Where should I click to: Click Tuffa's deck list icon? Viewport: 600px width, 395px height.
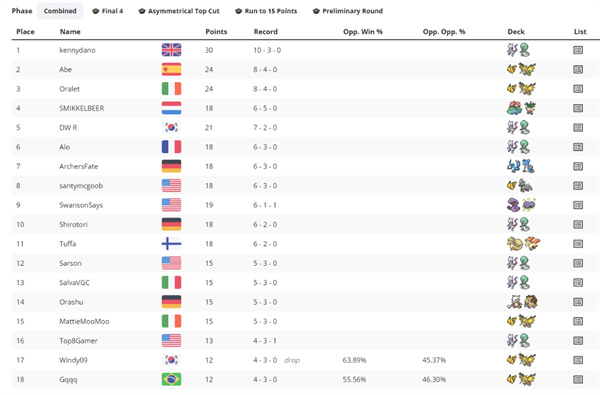tap(578, 243)
